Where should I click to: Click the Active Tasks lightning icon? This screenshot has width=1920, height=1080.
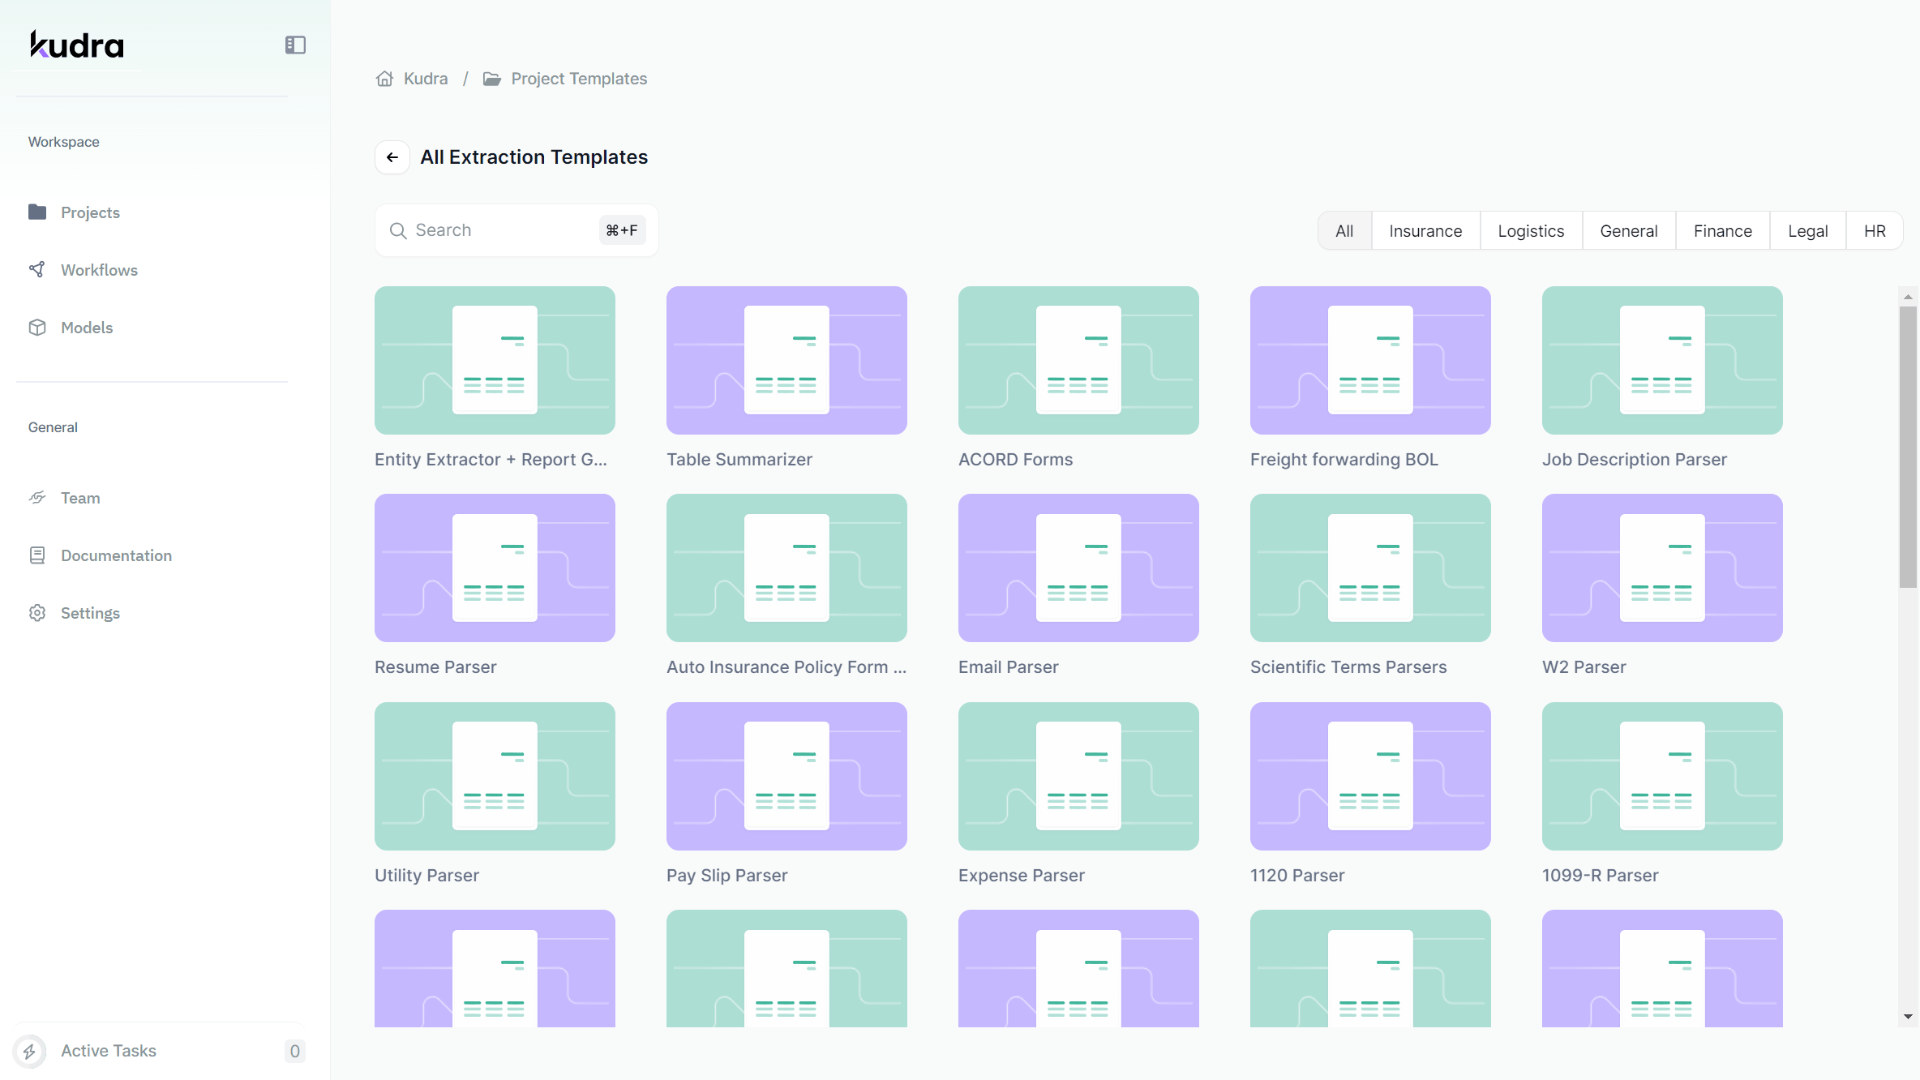(30, 1051)
